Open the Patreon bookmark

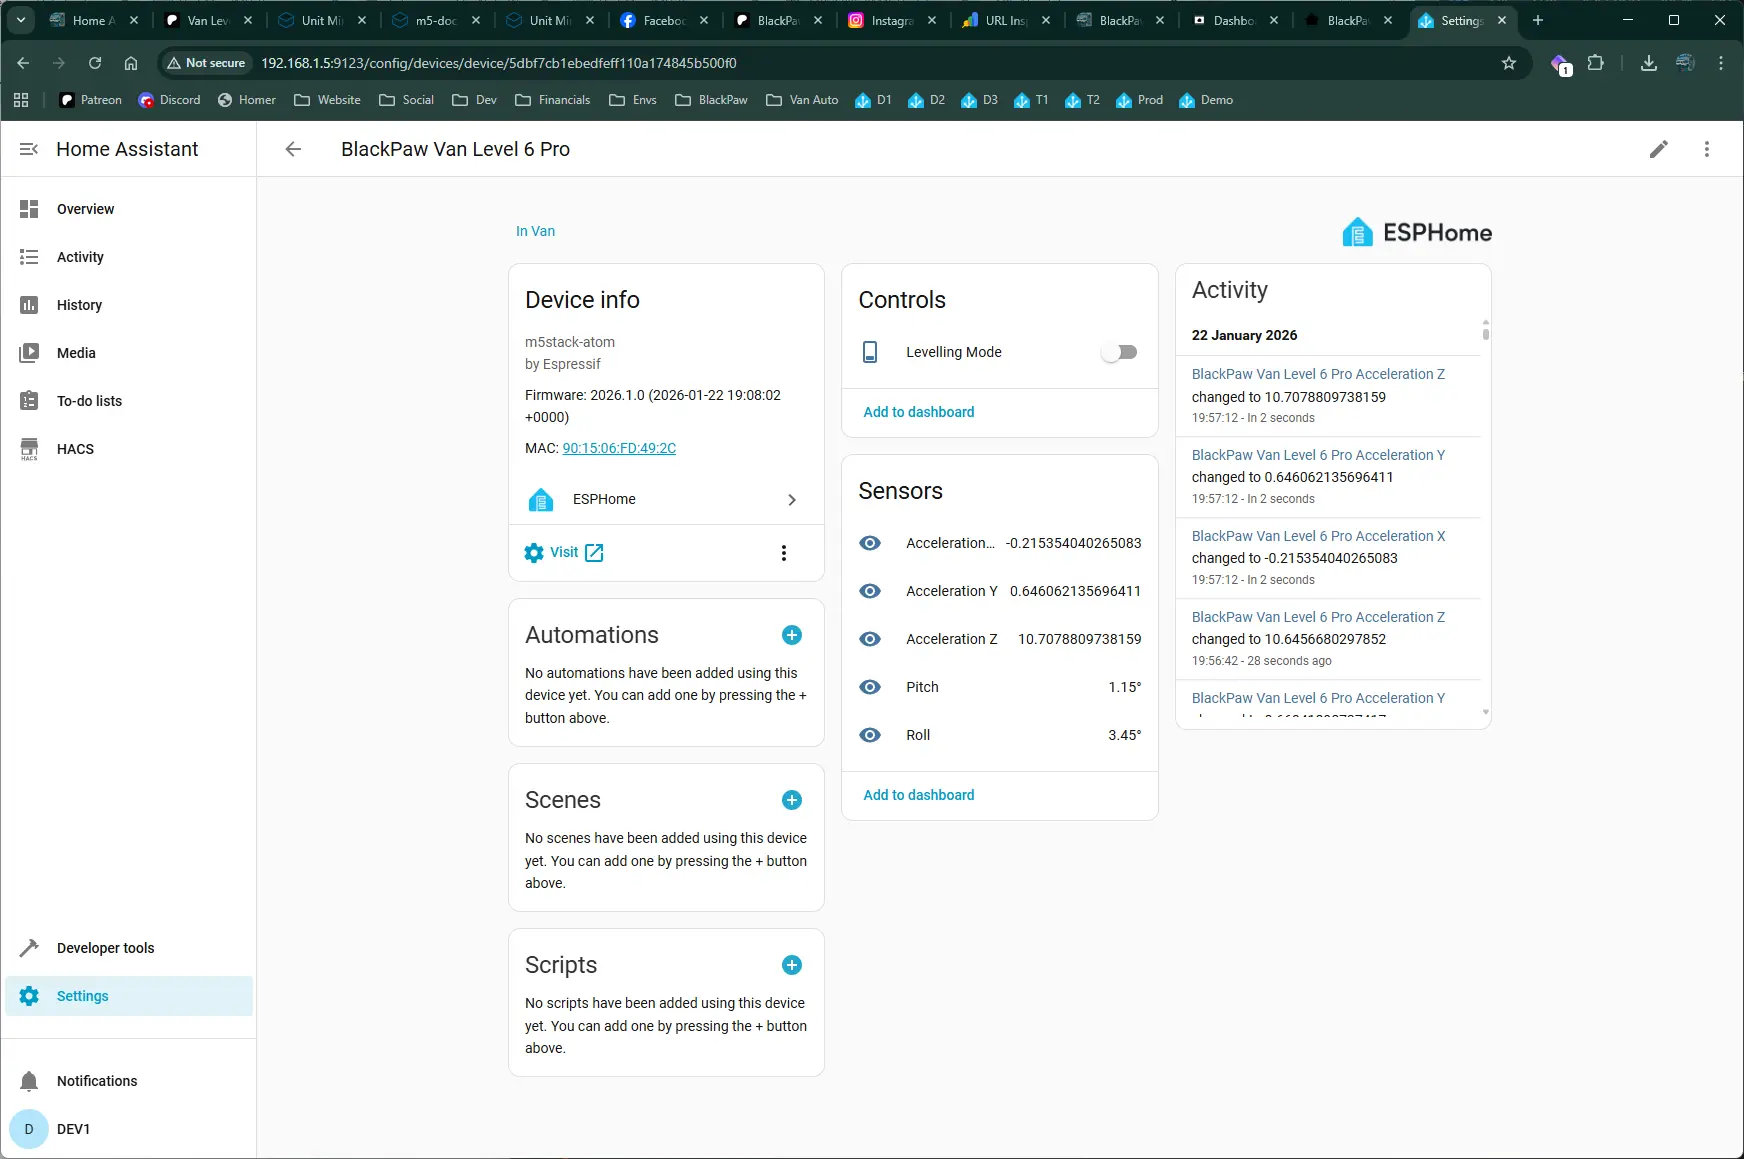pos(91,100)
